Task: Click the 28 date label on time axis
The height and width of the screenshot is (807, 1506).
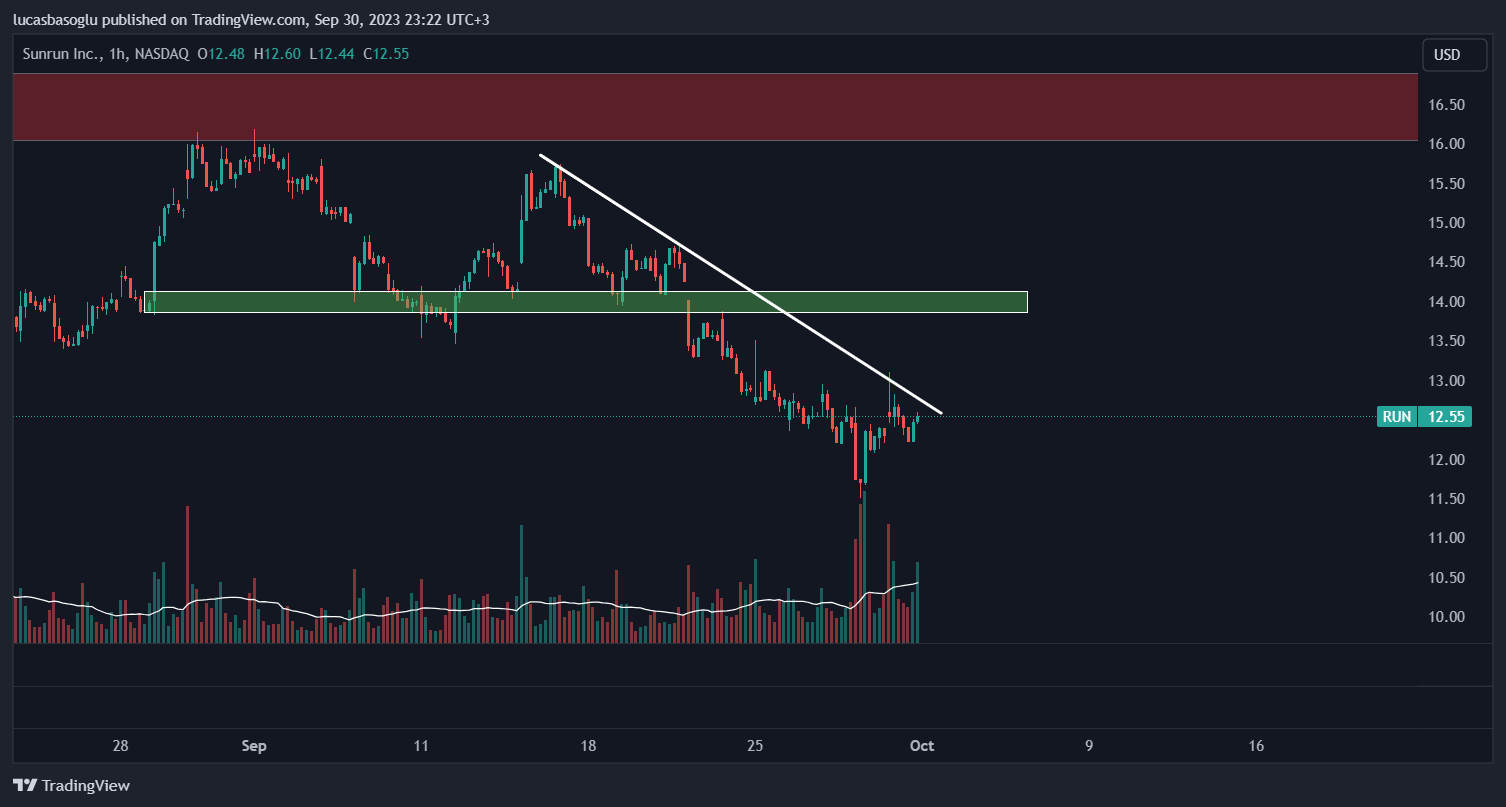Action: [x=121, y=746]
